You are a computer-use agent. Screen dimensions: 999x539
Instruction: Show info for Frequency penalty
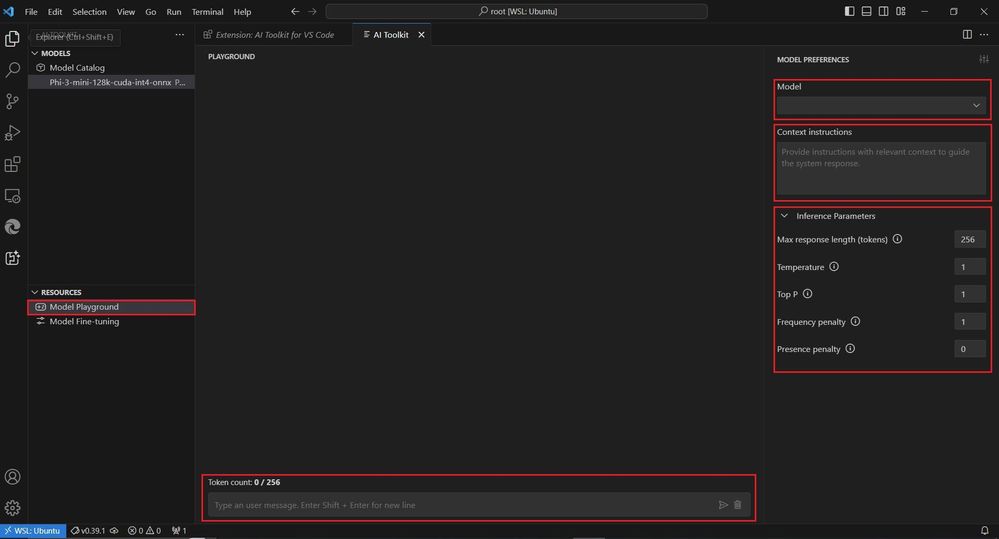point(855,321)
